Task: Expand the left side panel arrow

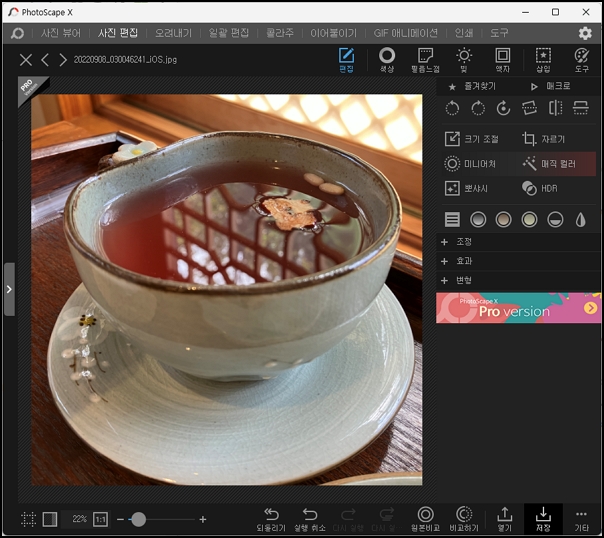Action: 9,289
